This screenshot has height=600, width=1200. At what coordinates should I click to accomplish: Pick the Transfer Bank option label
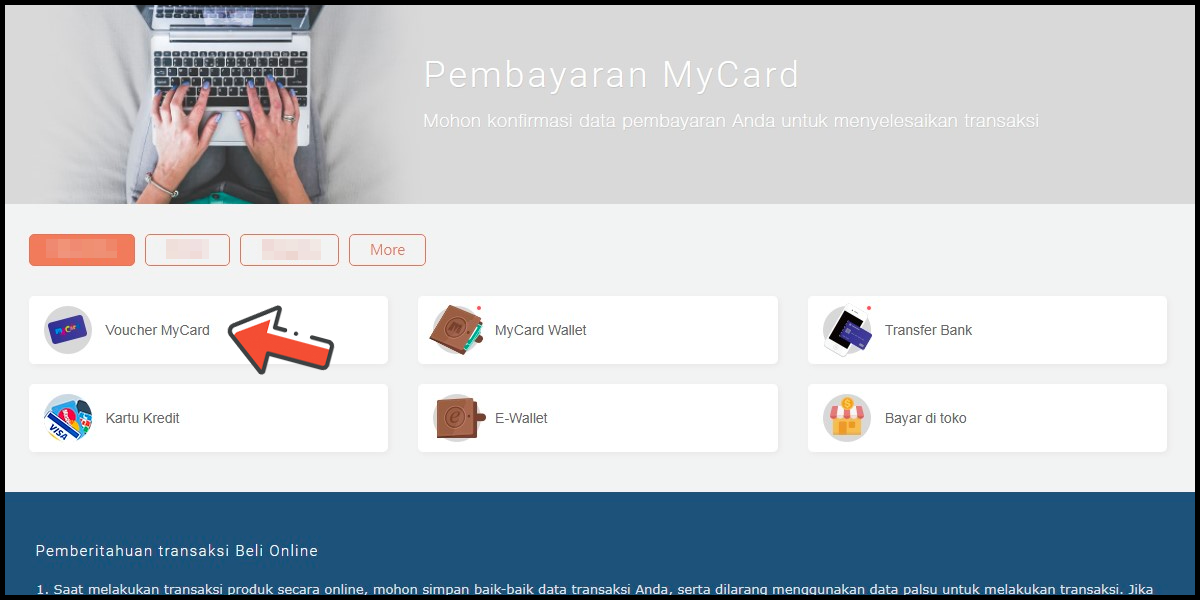click(x=928, y=330)
